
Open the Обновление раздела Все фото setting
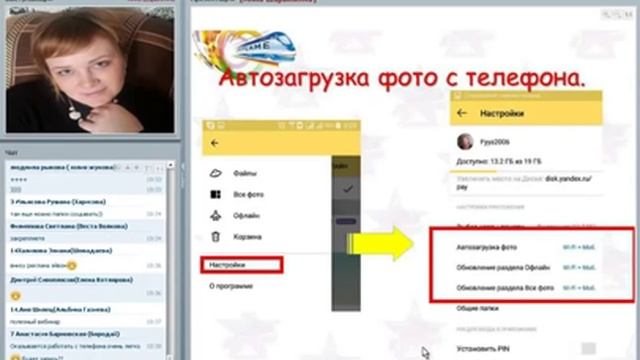(505, 288)
